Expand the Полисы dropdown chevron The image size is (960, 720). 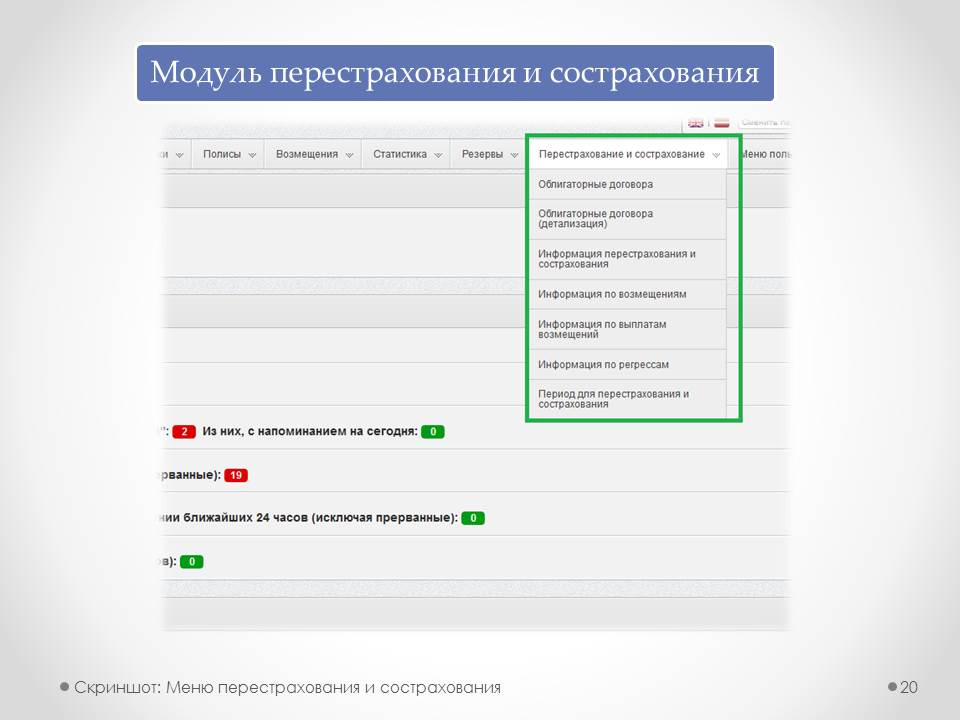[252, 156]
